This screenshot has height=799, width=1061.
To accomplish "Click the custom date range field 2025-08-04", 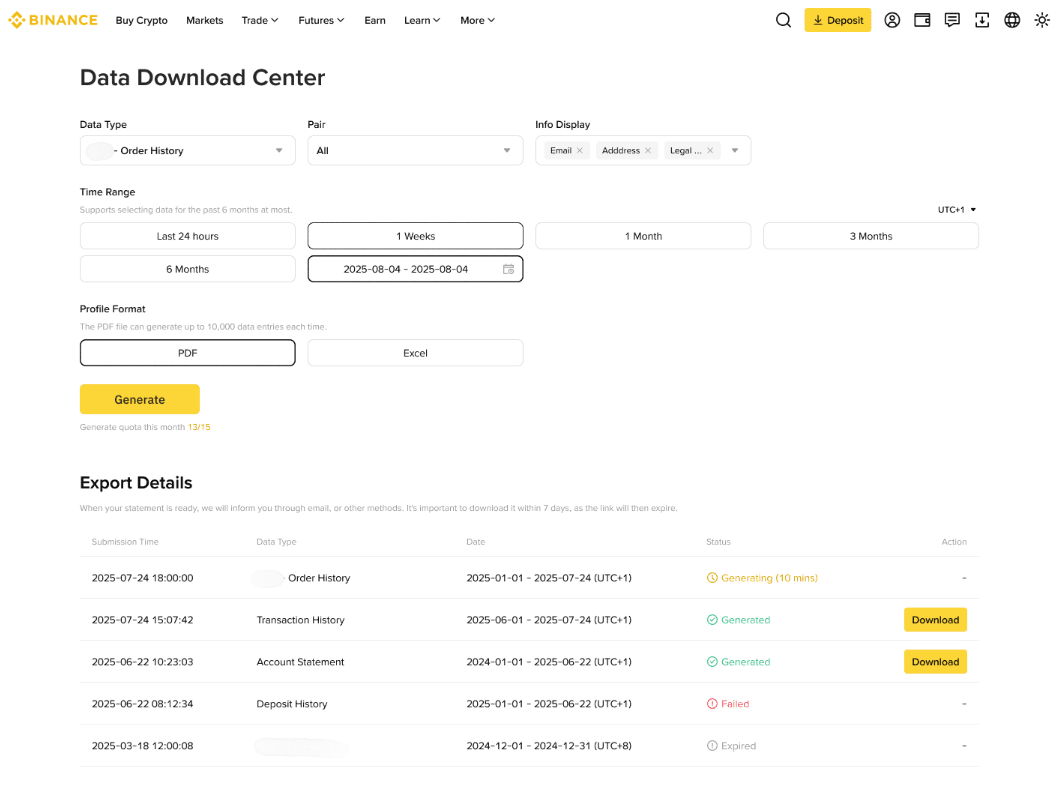I will click(x=415, y=269).
